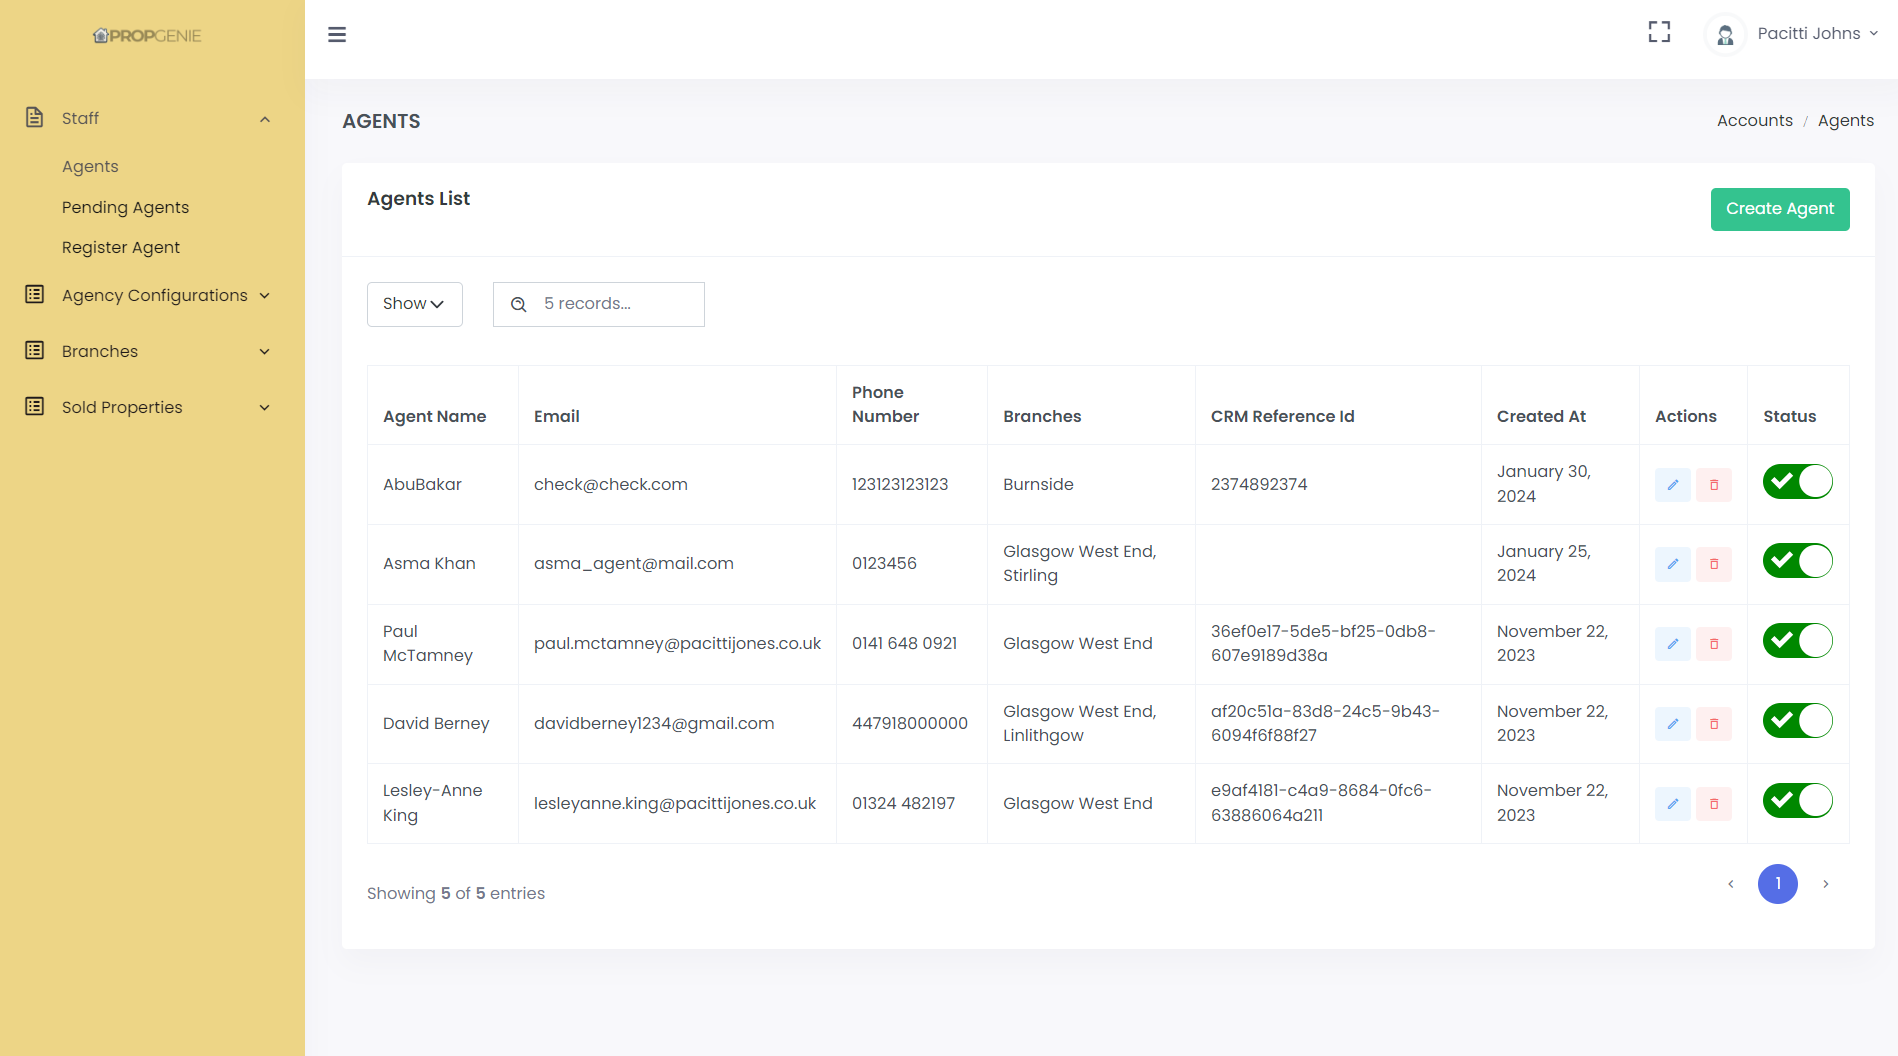Click the Create Agent button
This screenshot has height=1056, width=1898.
[x=1779, y=209]
